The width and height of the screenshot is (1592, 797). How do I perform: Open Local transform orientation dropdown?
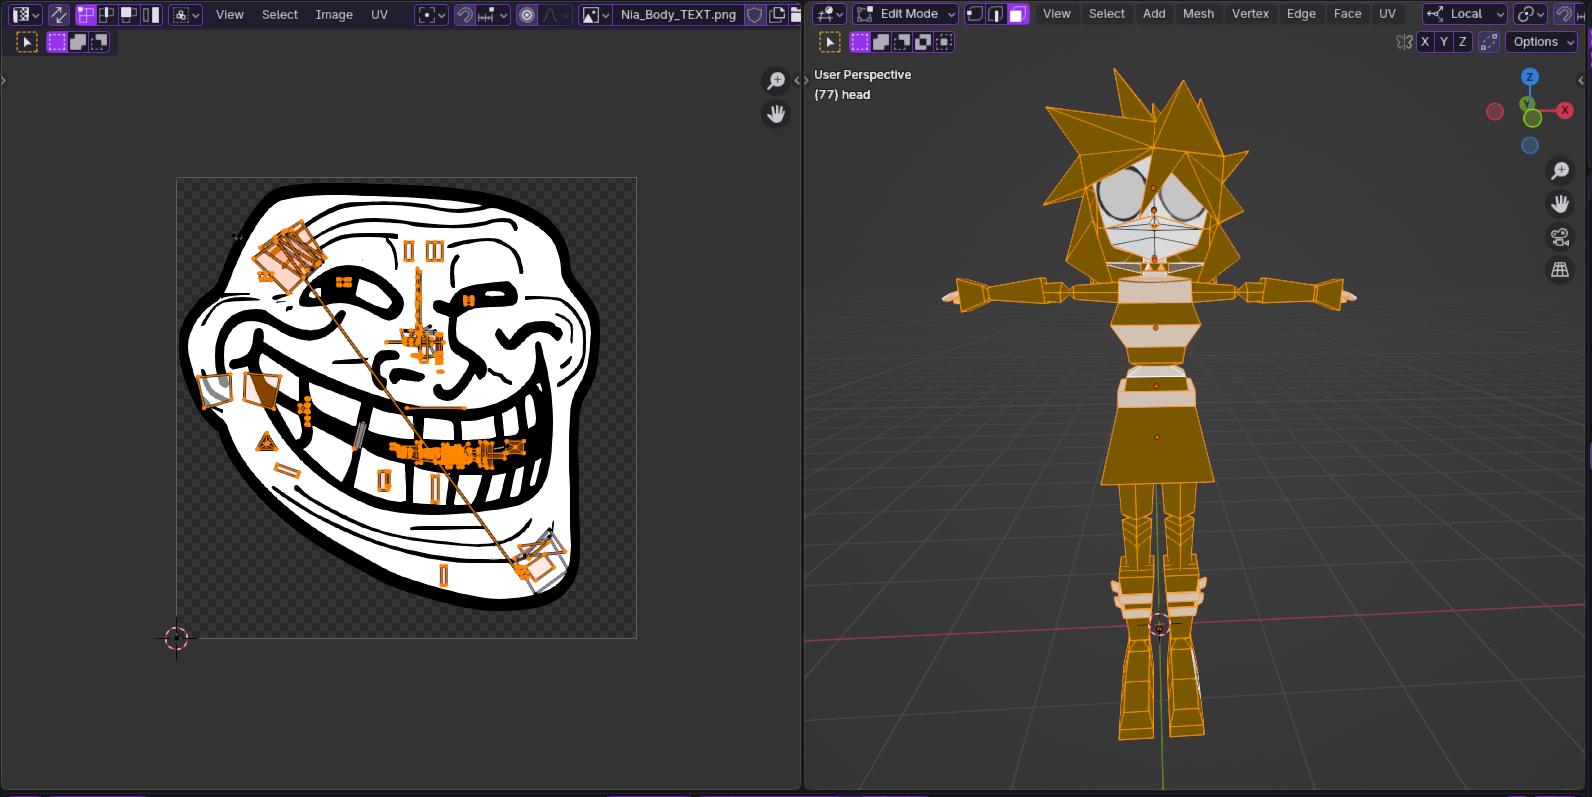coord(1465,14)
